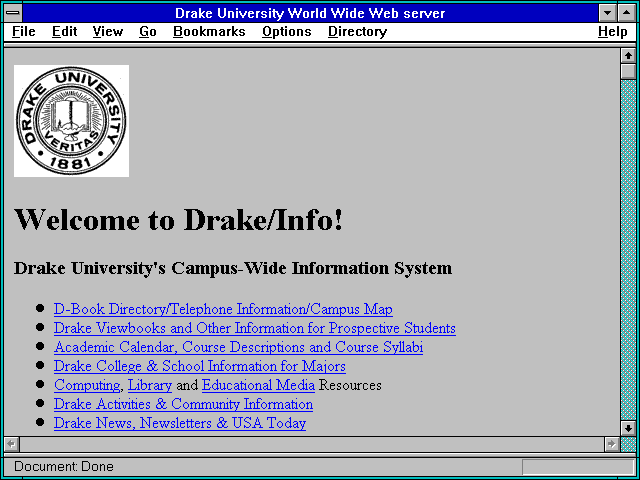This screenshot has height=480, width=640.
Task: Open D-Book Directory/Telephone Information/Campus Map link
Action: 223,309
